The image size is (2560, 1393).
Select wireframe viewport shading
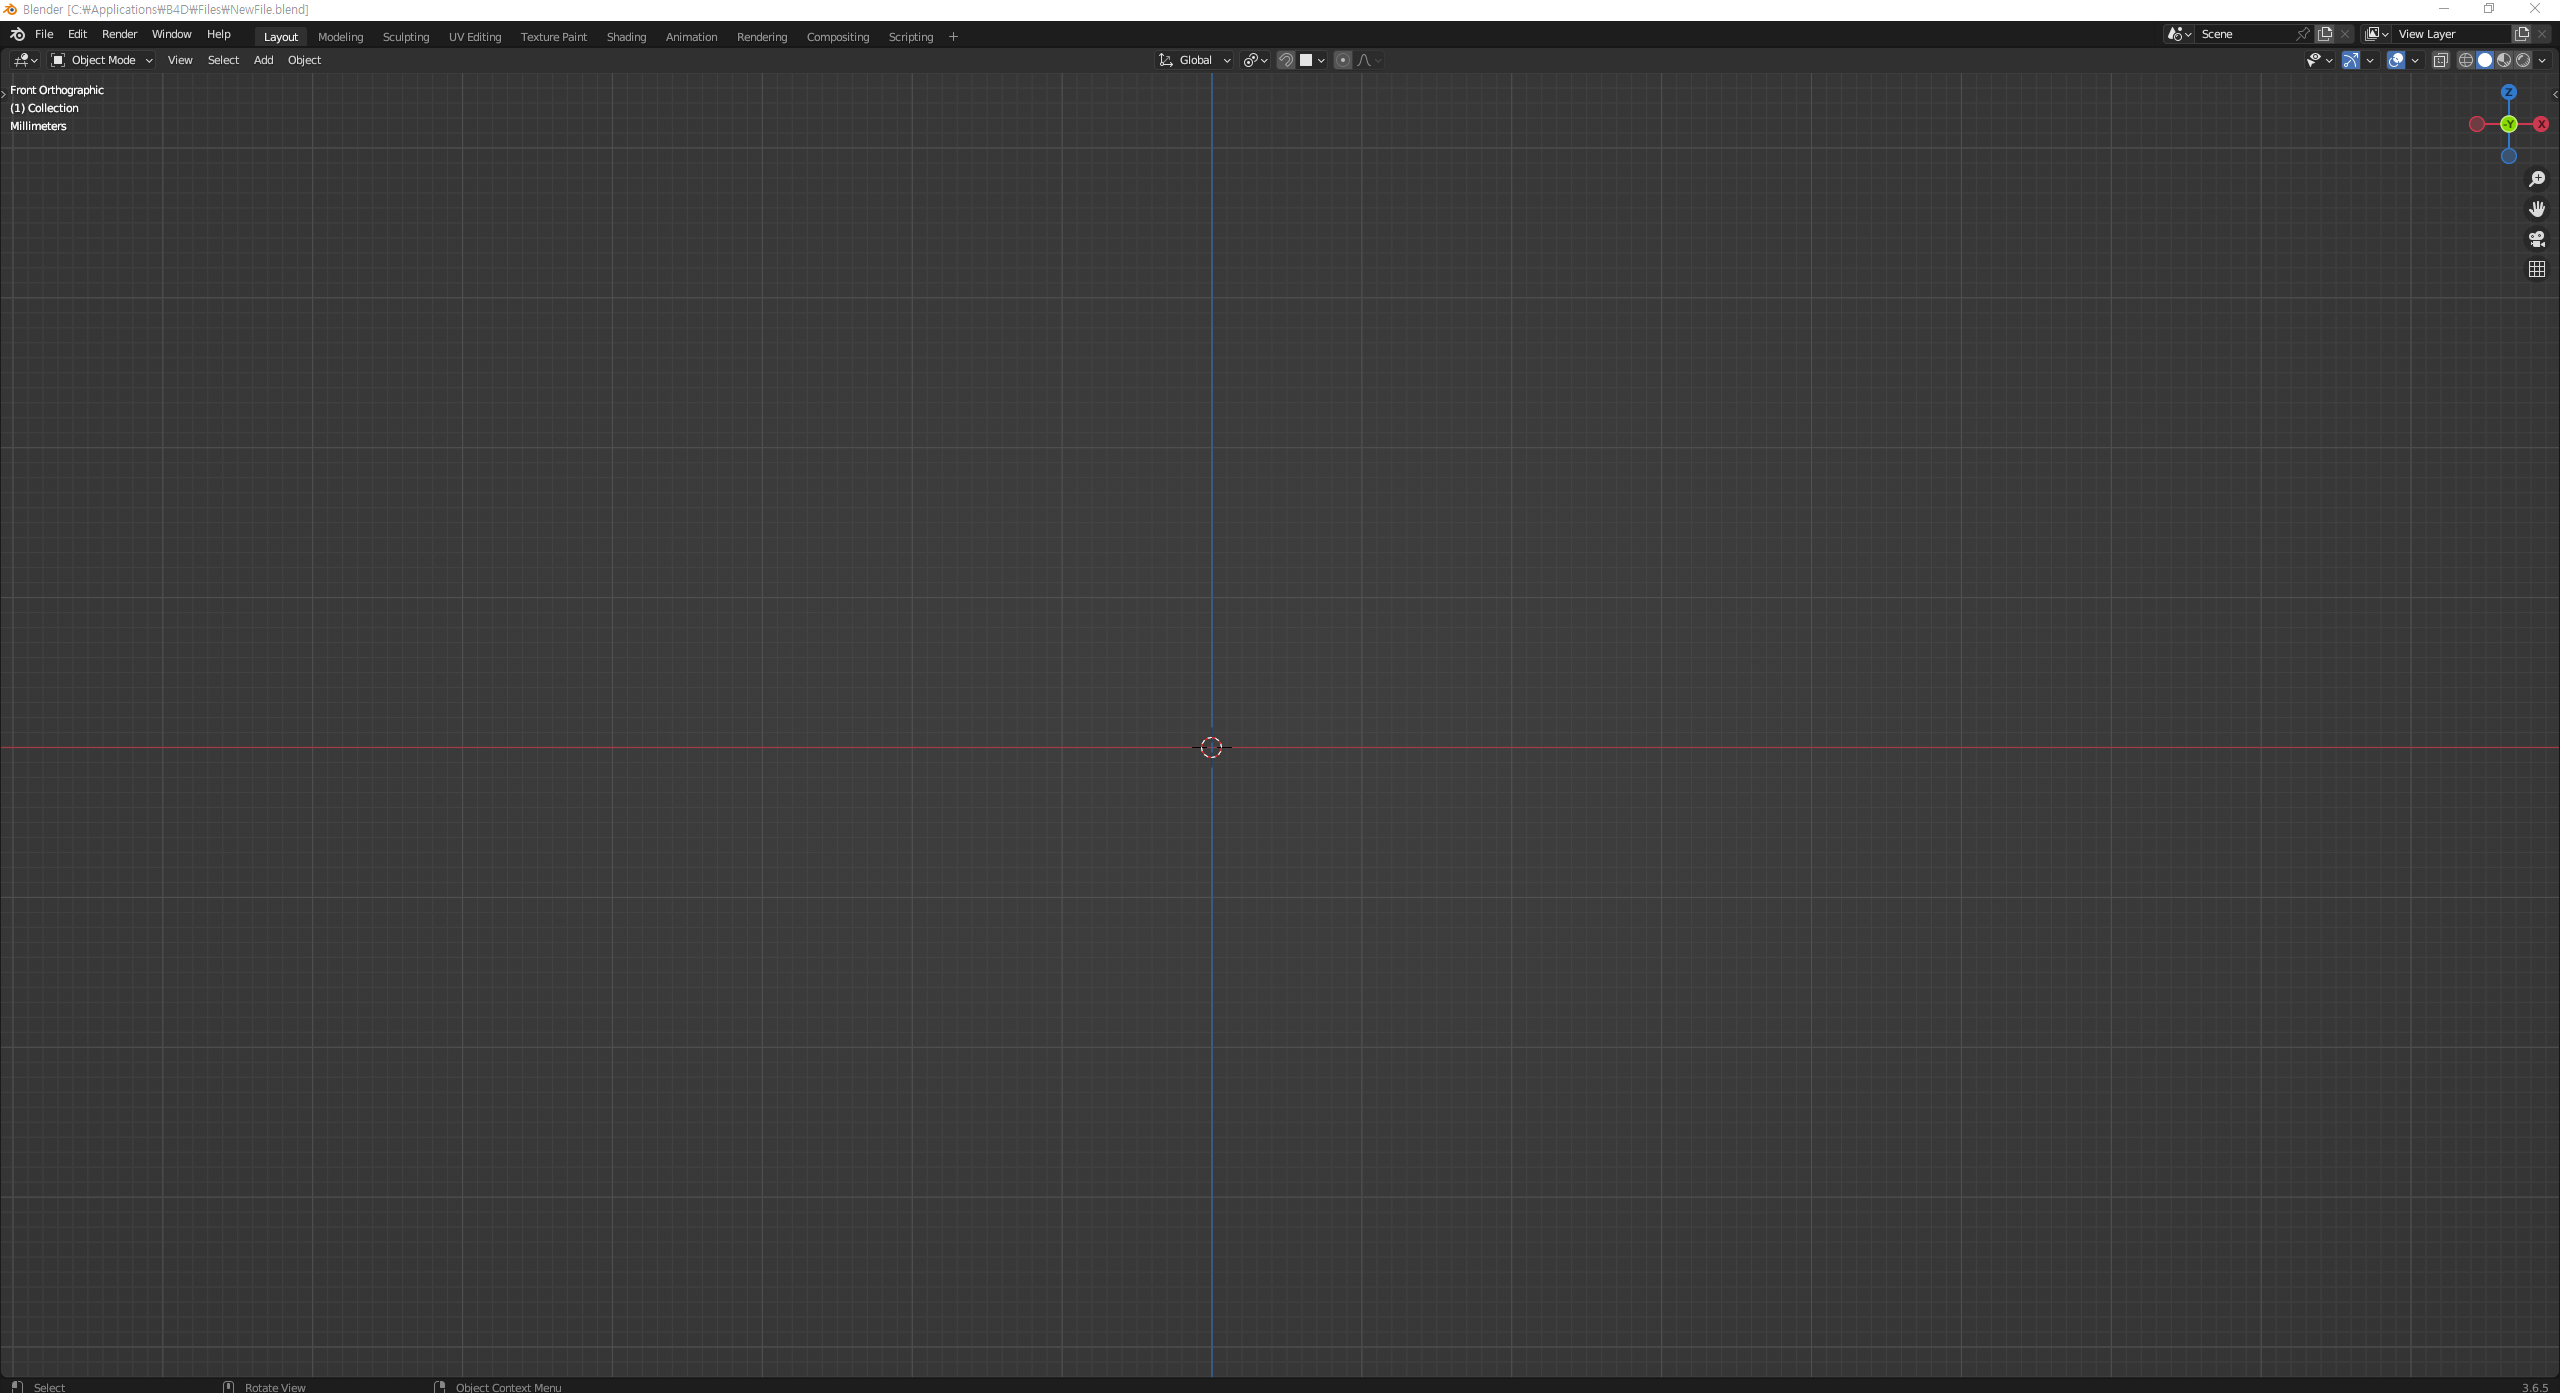tap(2466, 60)
